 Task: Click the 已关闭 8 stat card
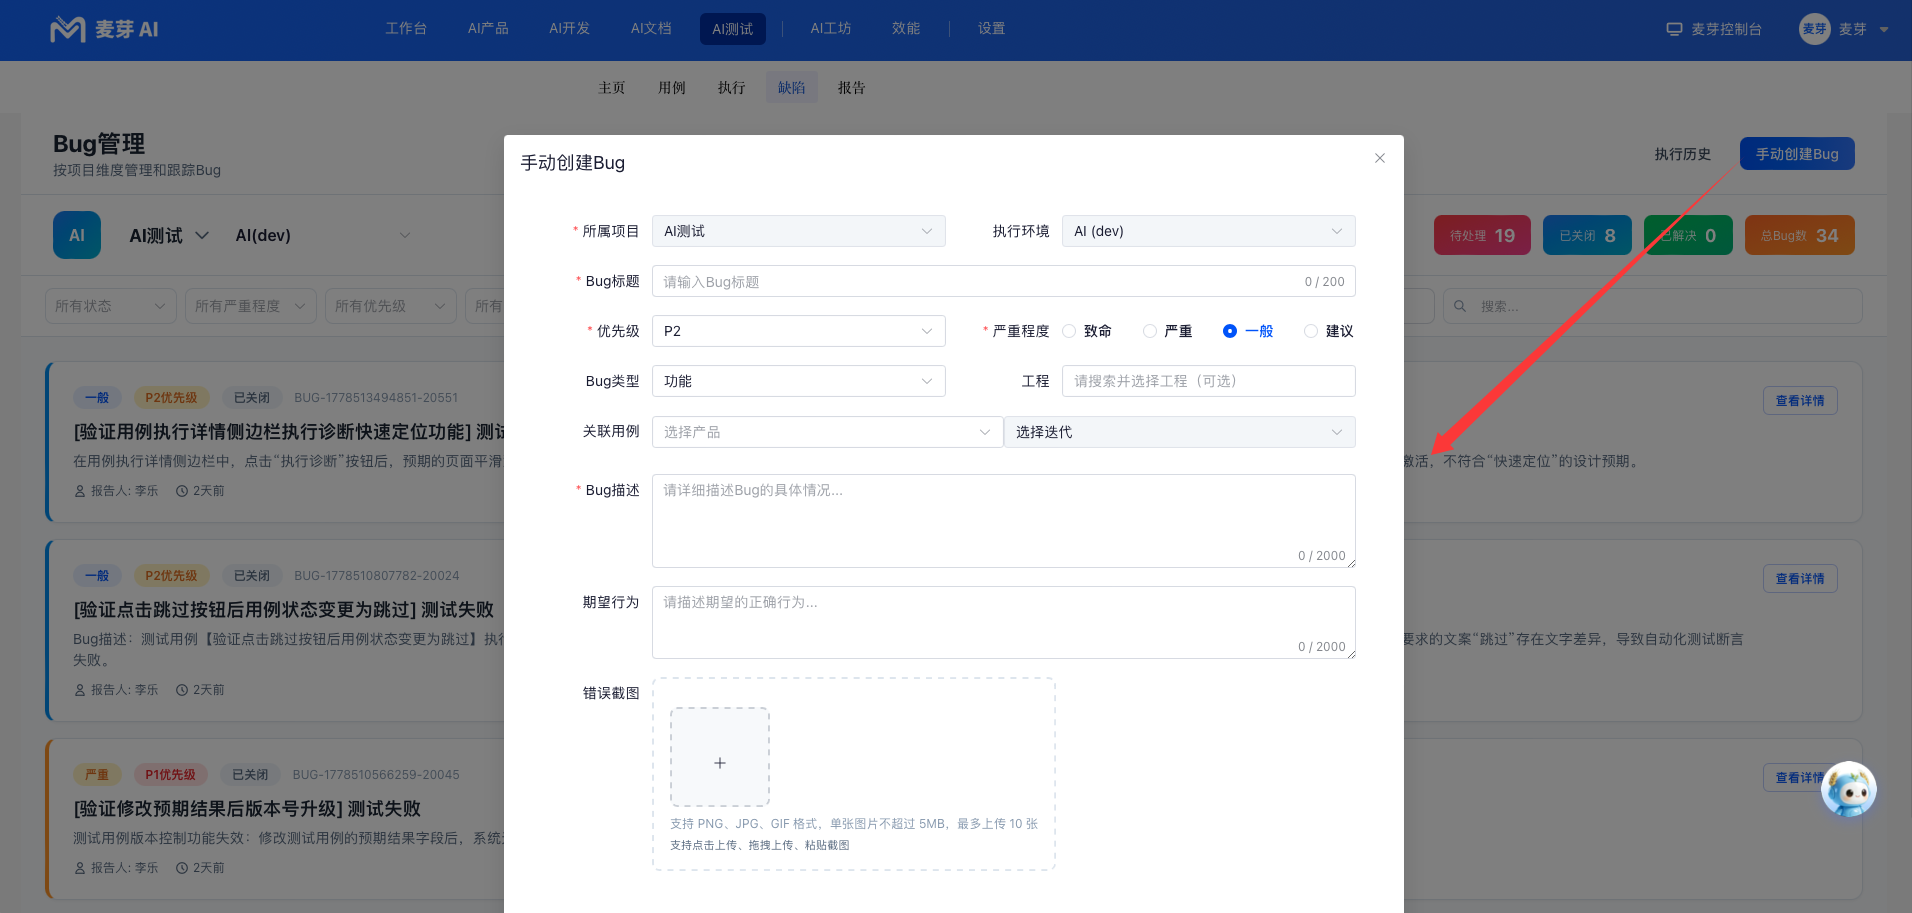pos(1588,235)
